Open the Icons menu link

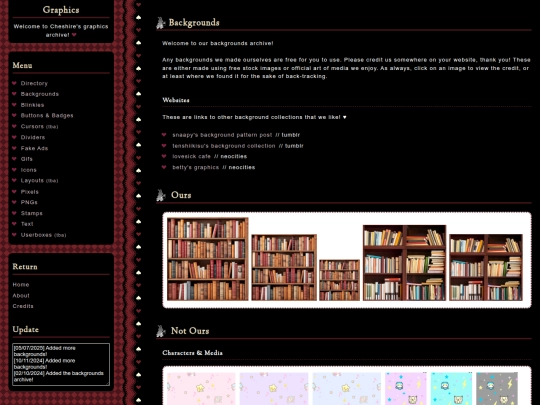click(29, 170)
